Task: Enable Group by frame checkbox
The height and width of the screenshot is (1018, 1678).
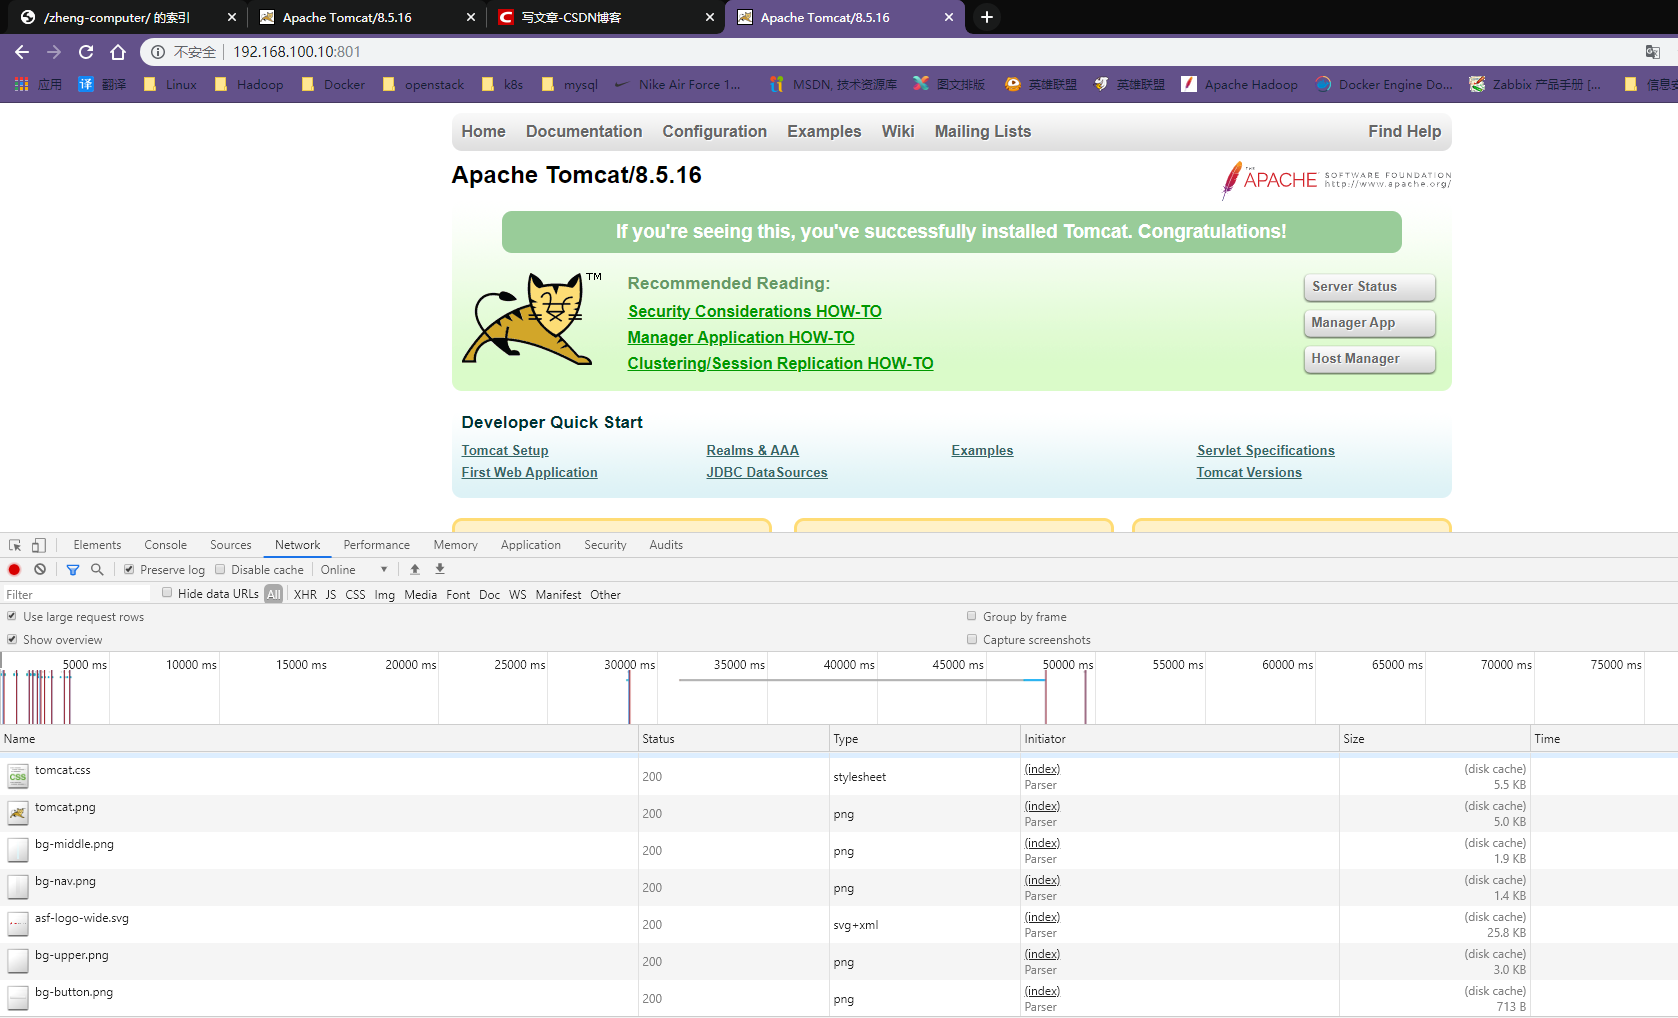Action: [972, 616]
